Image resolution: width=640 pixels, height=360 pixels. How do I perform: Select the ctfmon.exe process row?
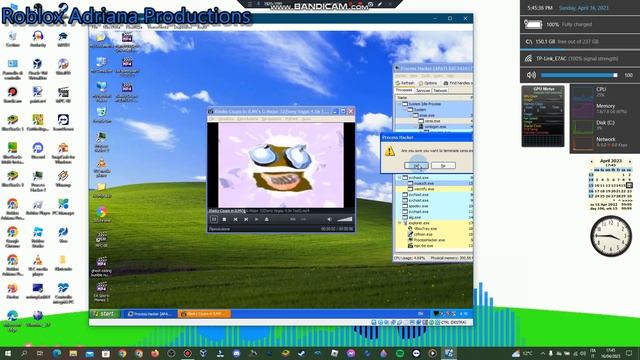433,234
